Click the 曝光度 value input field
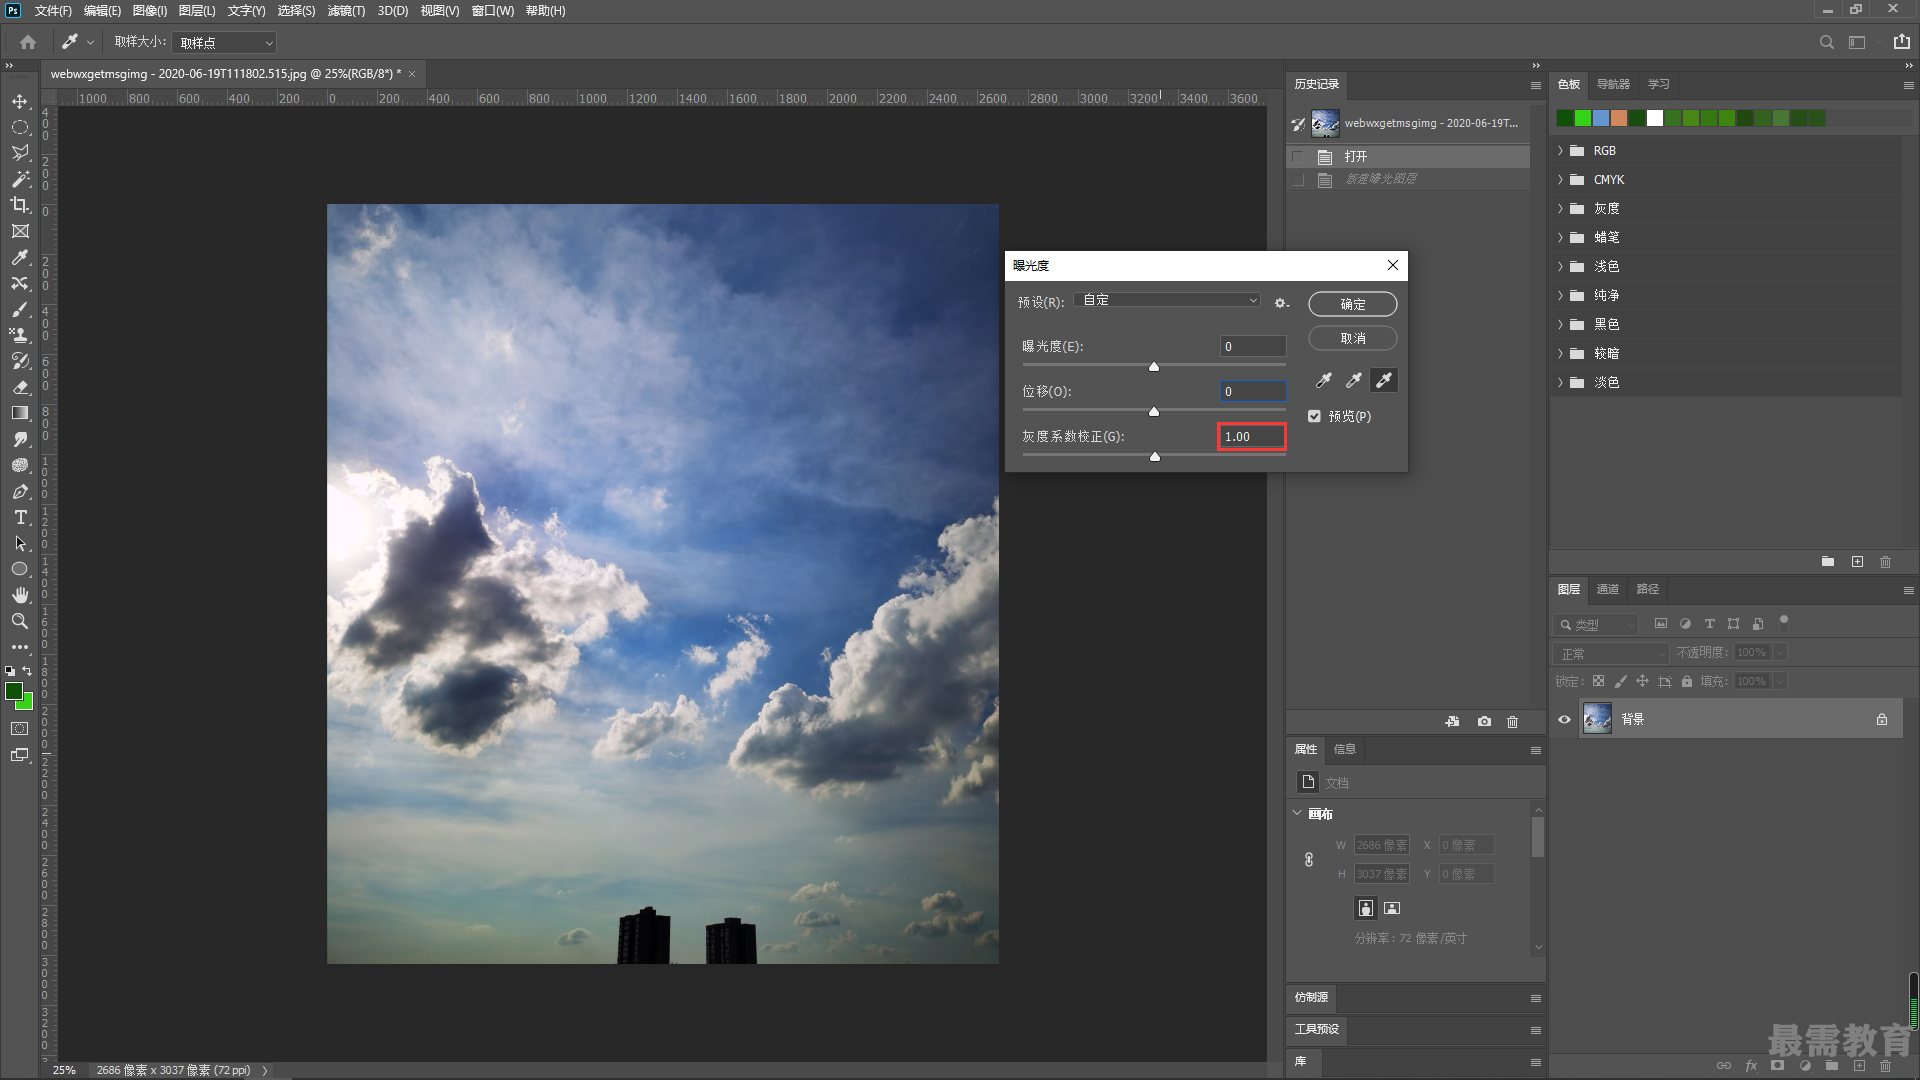Image resolution: width=1920 pixels, height=1080 pixels. [1253, 347]
